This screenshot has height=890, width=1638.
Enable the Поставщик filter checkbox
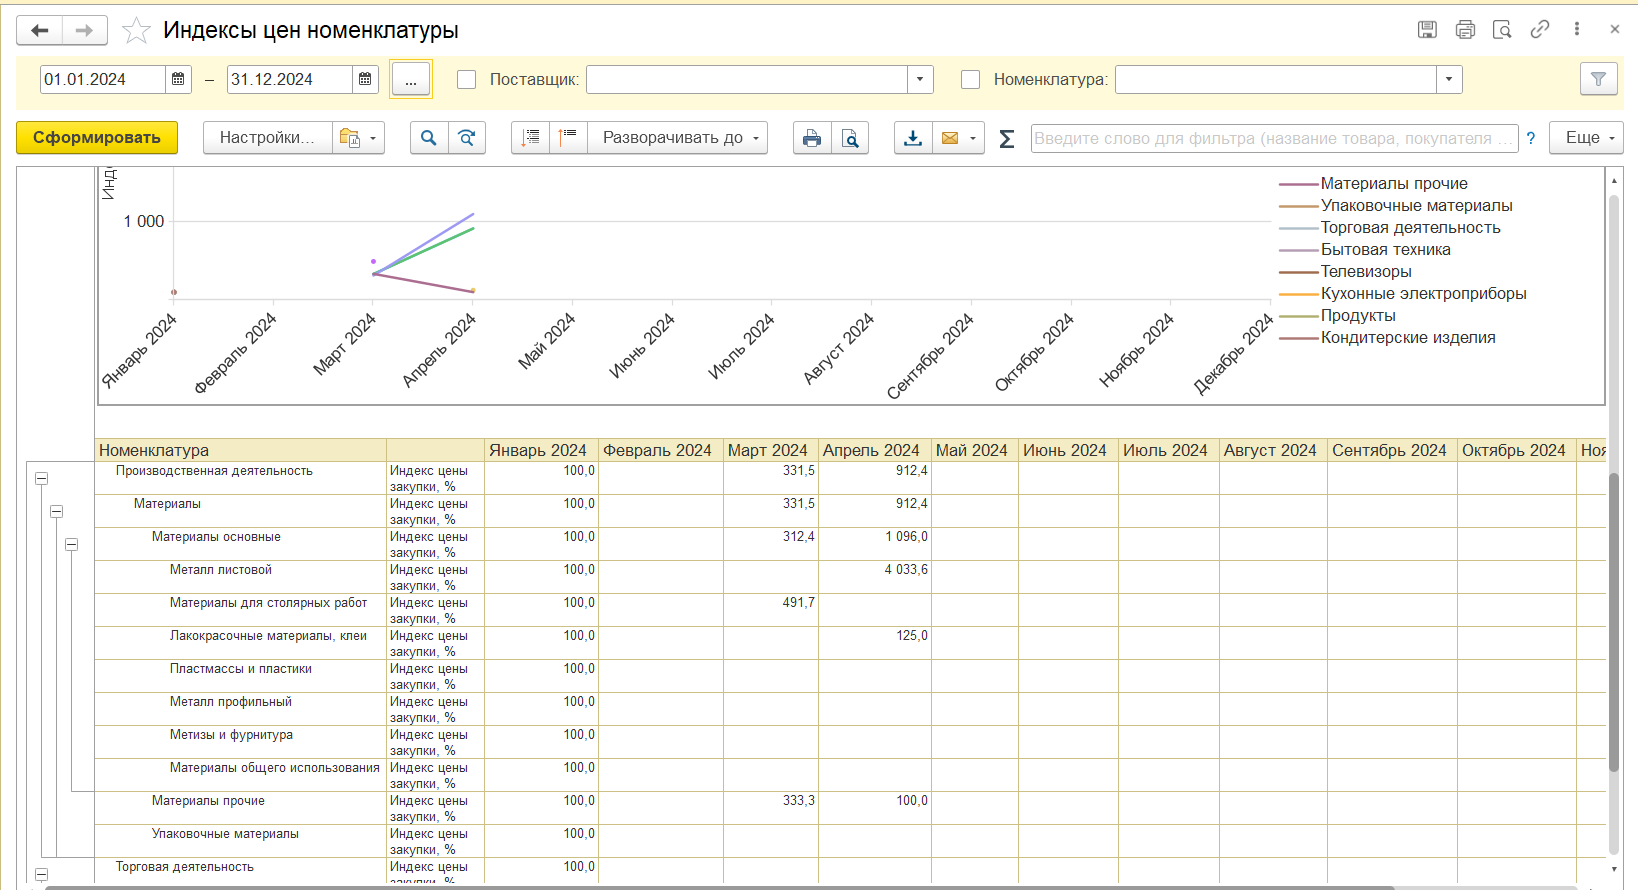point(466,79)
